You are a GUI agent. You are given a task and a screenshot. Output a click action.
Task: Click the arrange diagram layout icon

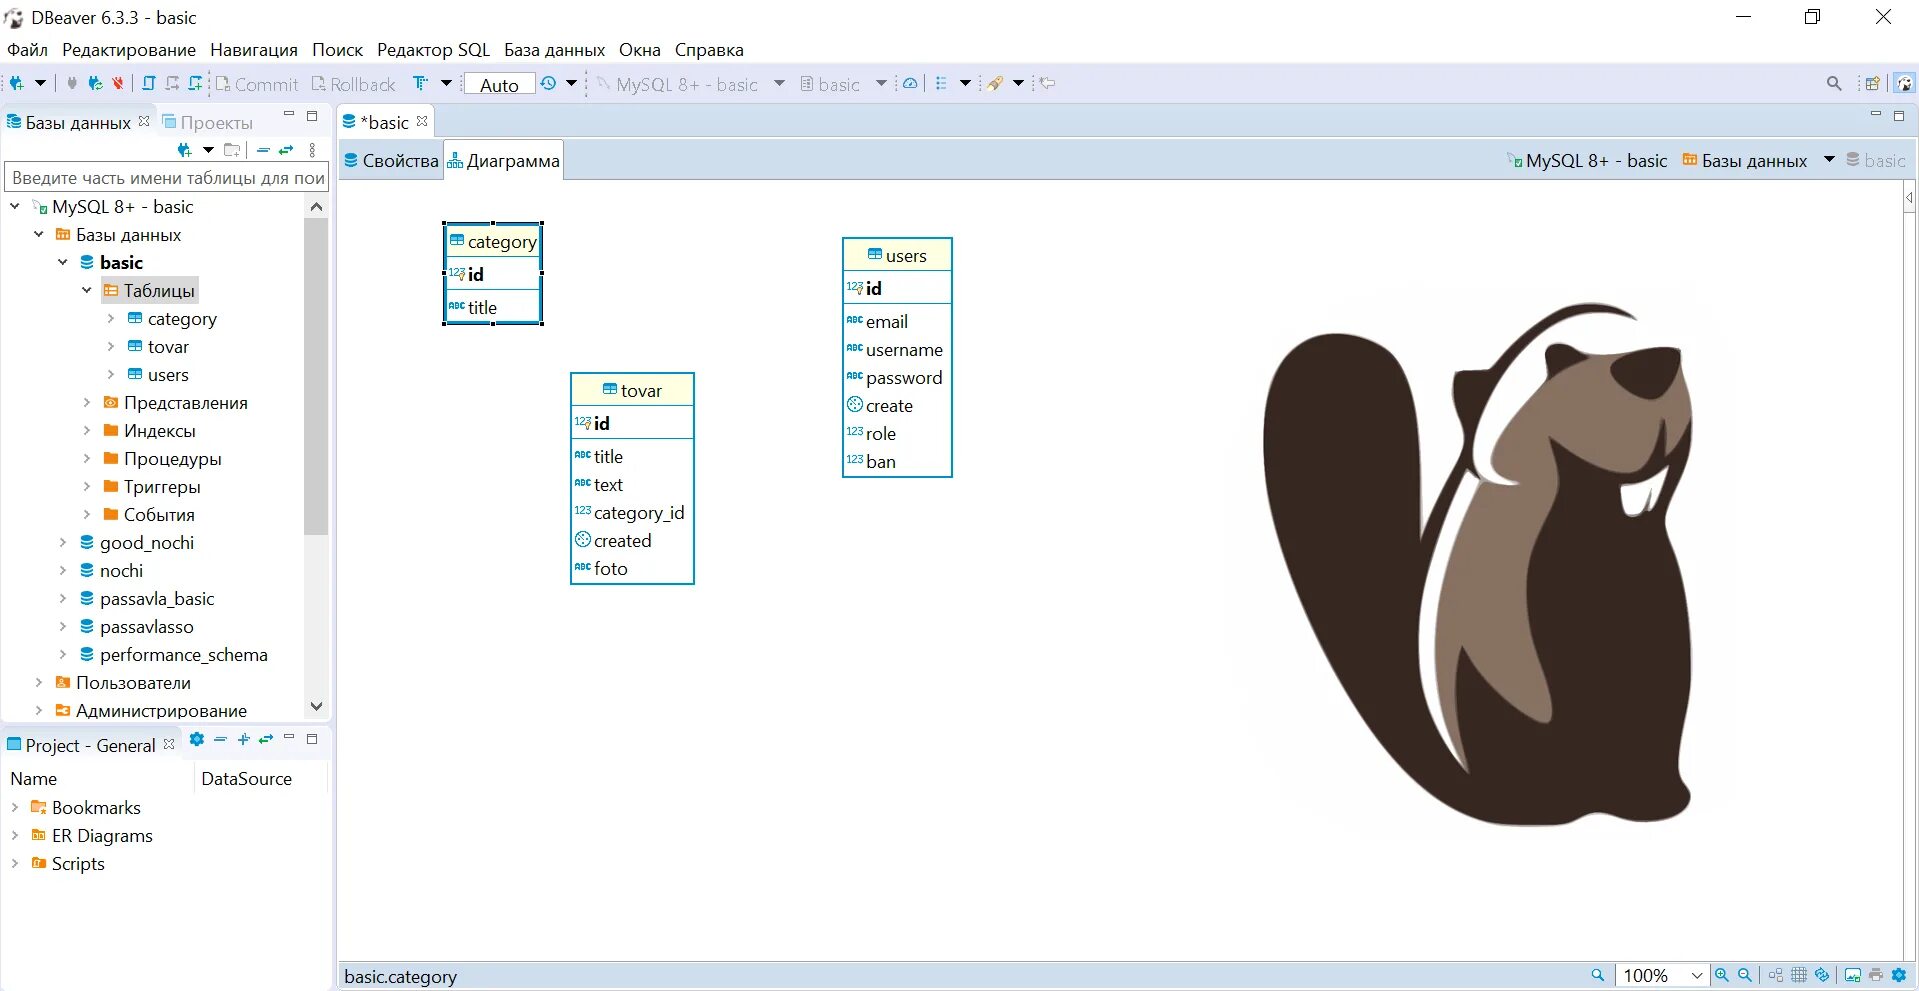point(1776,975)
